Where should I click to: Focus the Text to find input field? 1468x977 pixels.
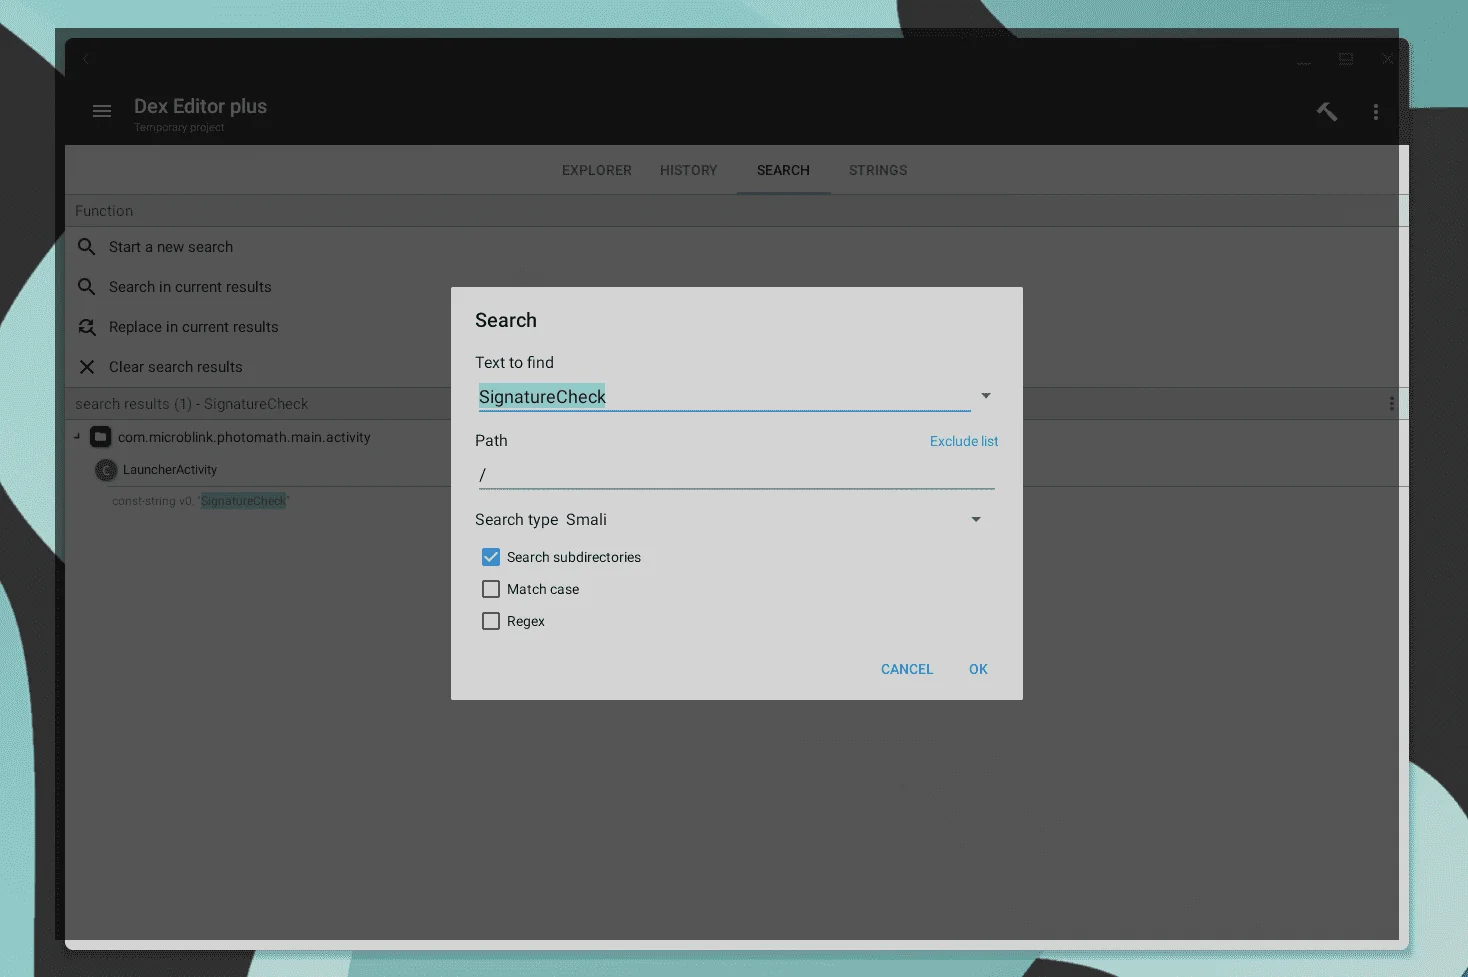tap(724, 397)
